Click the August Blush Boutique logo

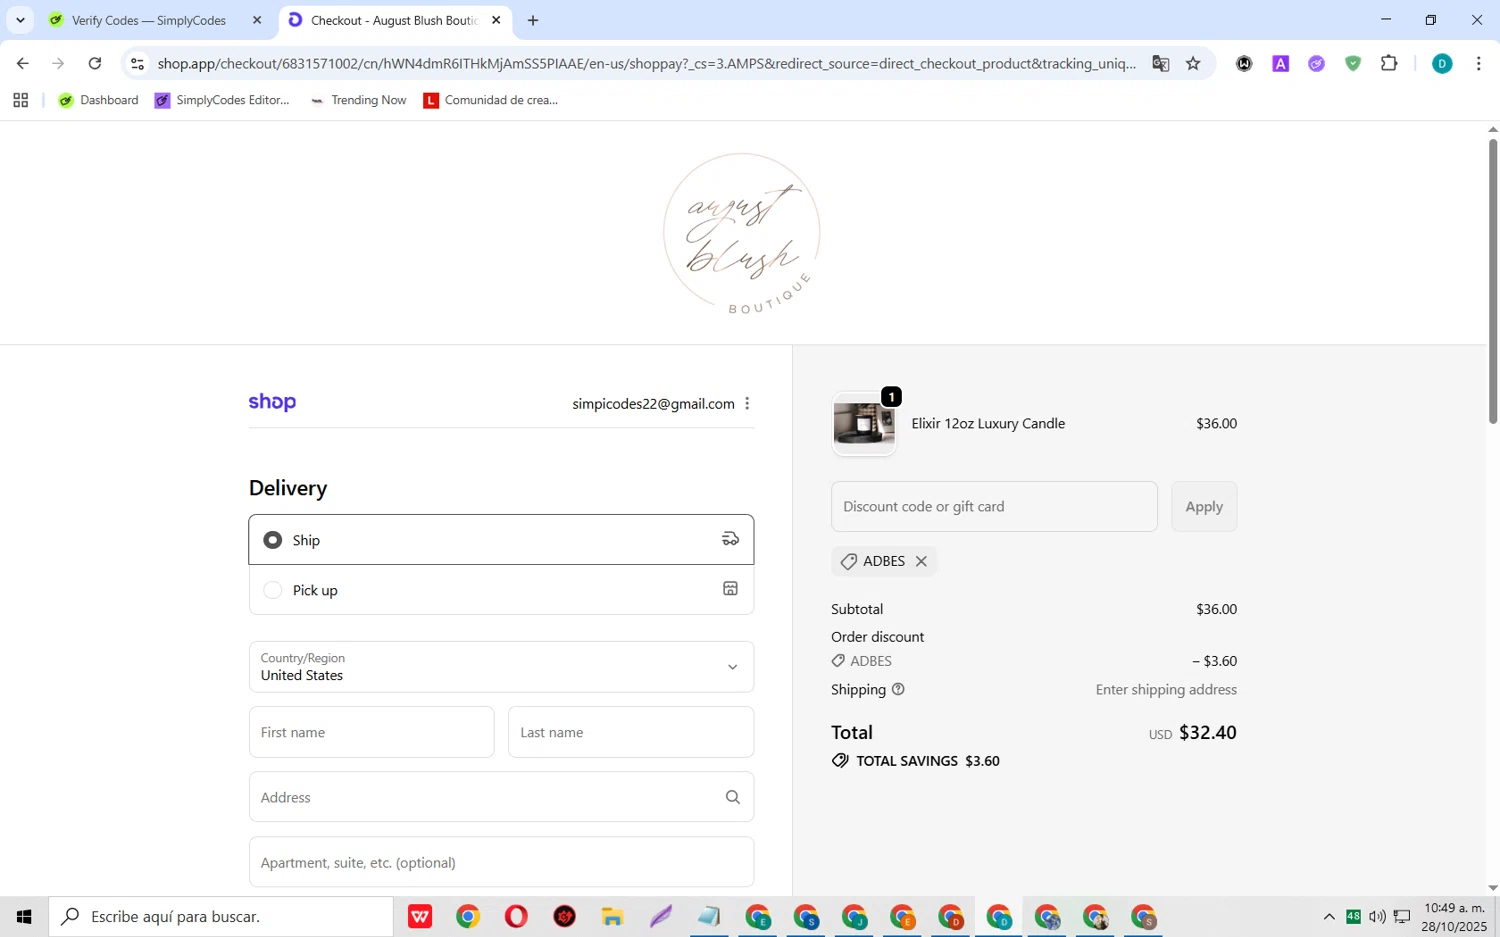(x=742, y=234)
